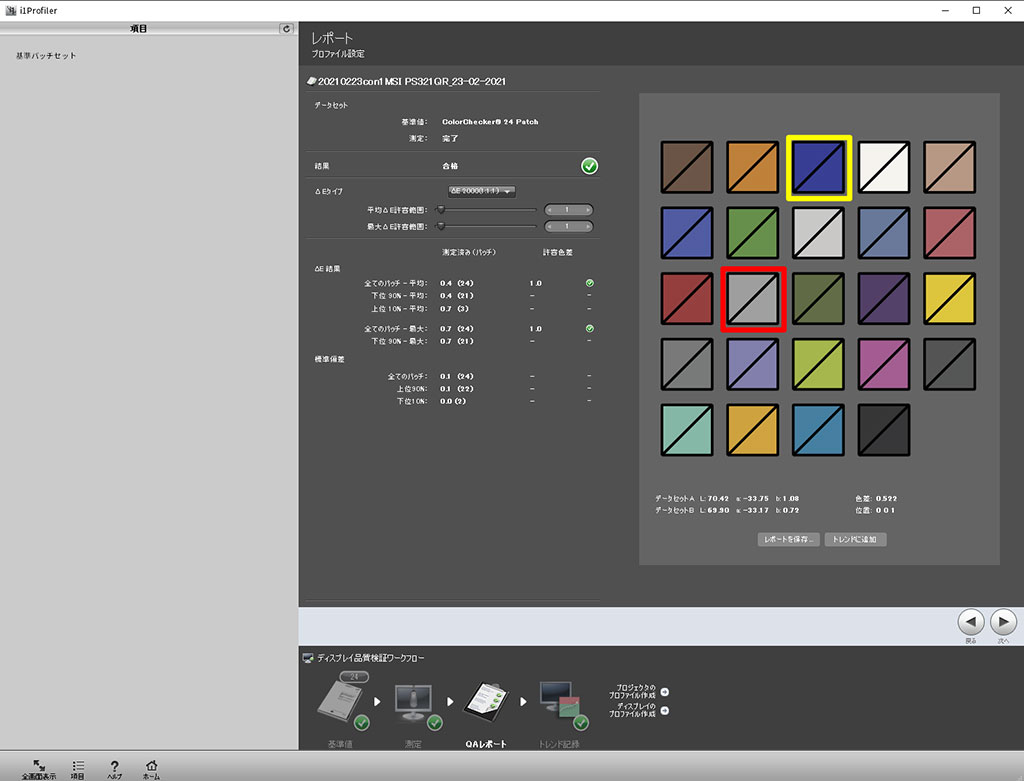Go to ホーム using the house icon
The image size is (1024, 781).
(151, 766)
